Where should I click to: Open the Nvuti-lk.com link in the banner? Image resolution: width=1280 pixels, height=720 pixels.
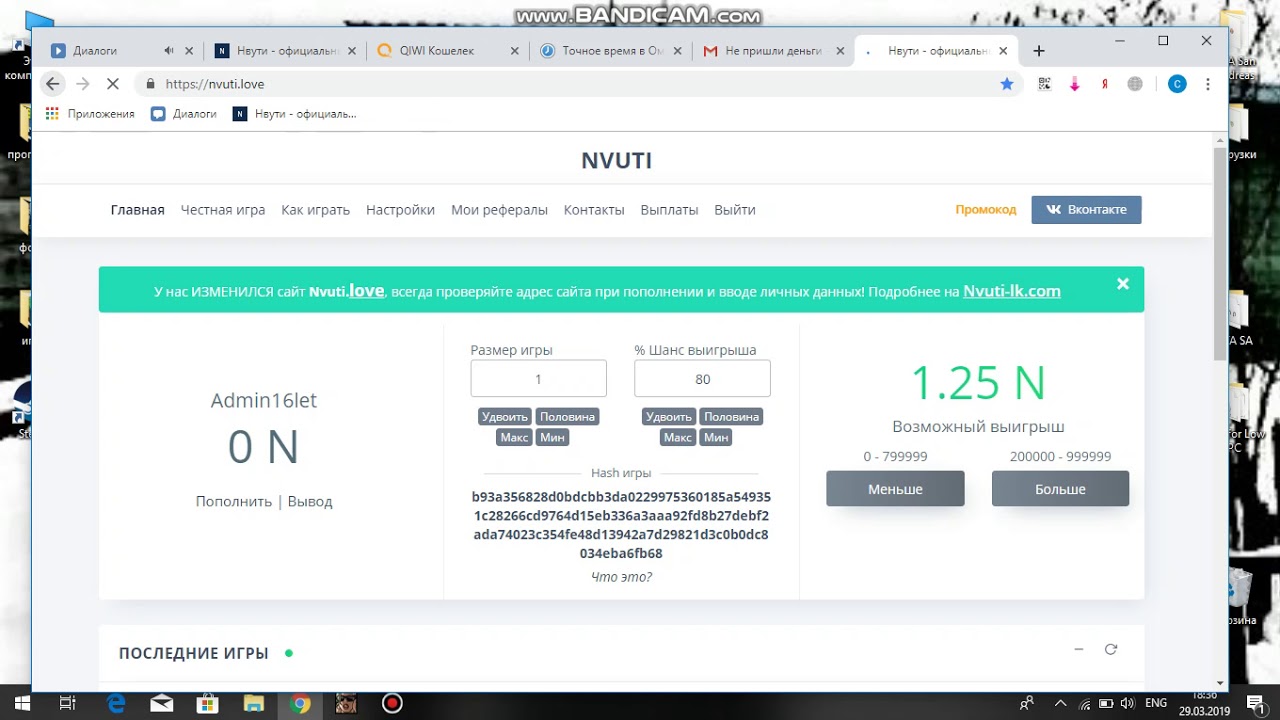(x=1012, y=291)
